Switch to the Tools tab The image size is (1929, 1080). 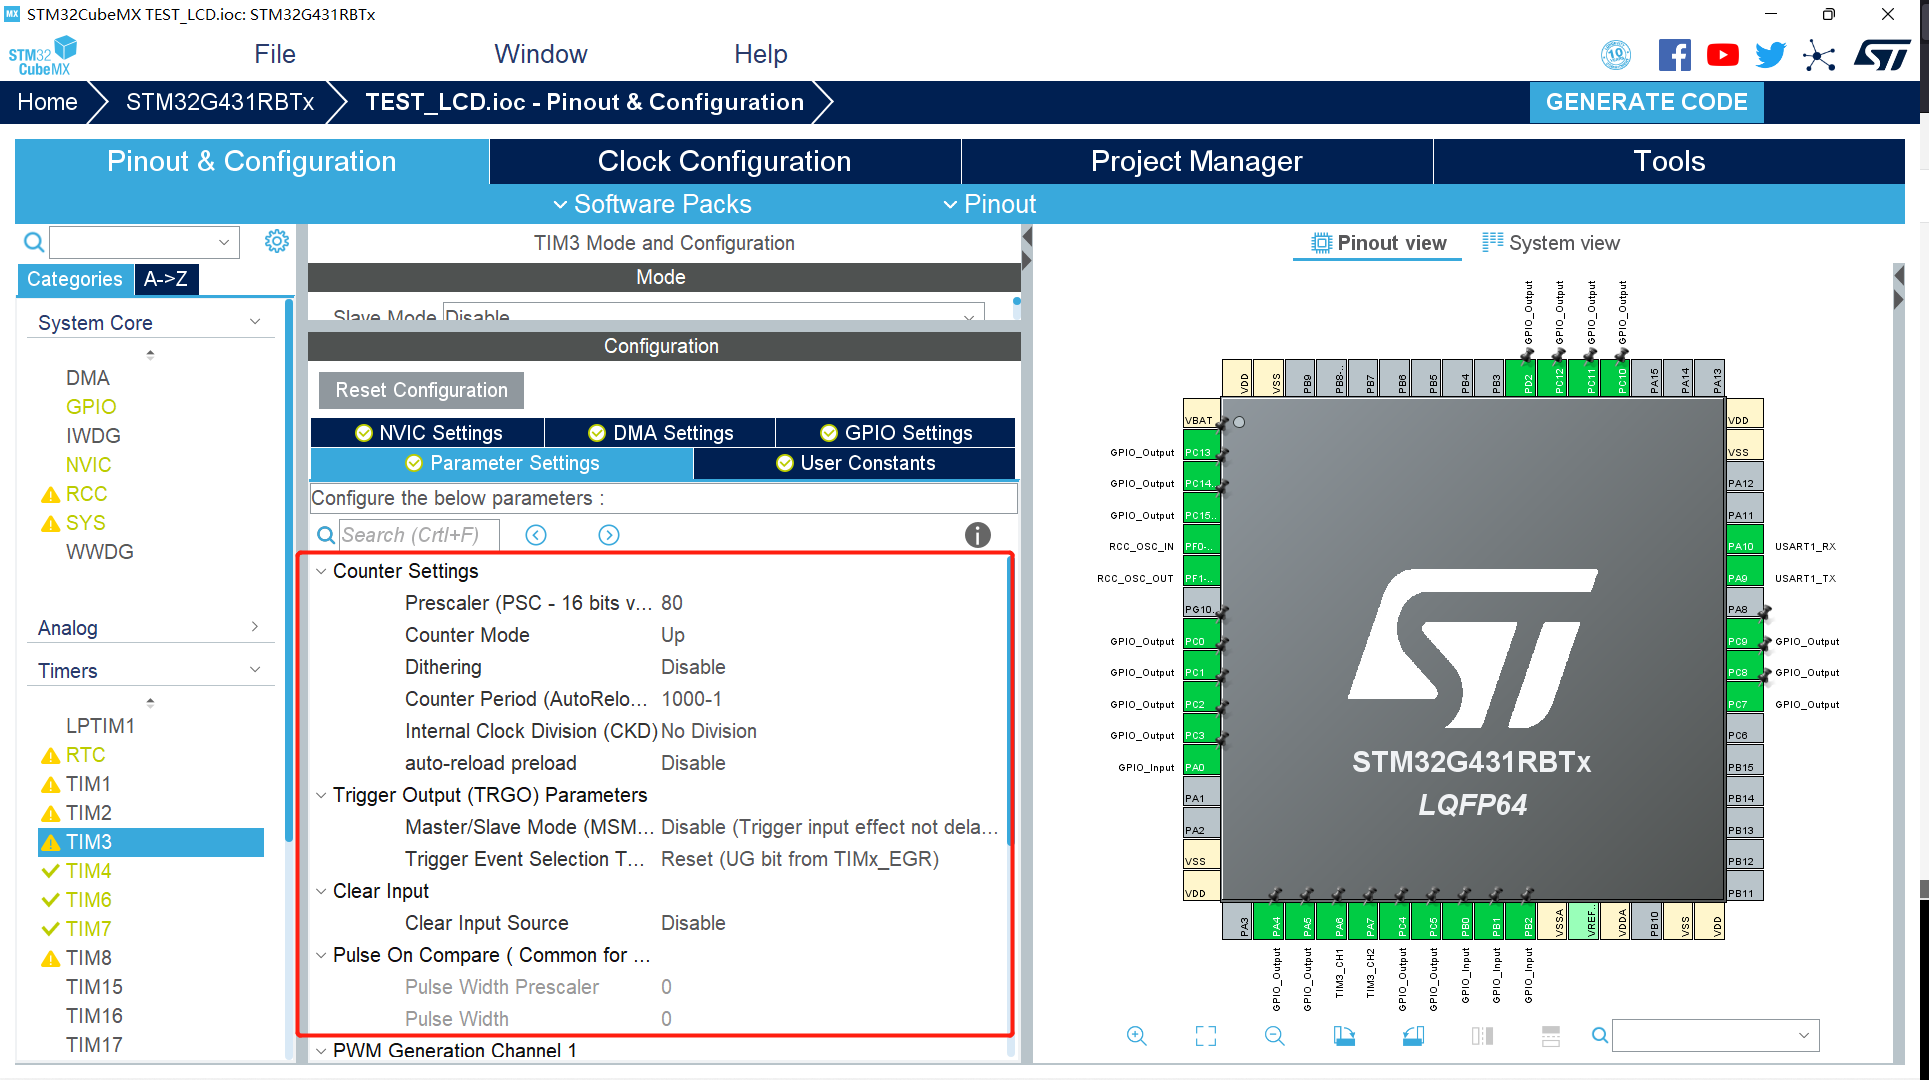(x=1669, y=161)
